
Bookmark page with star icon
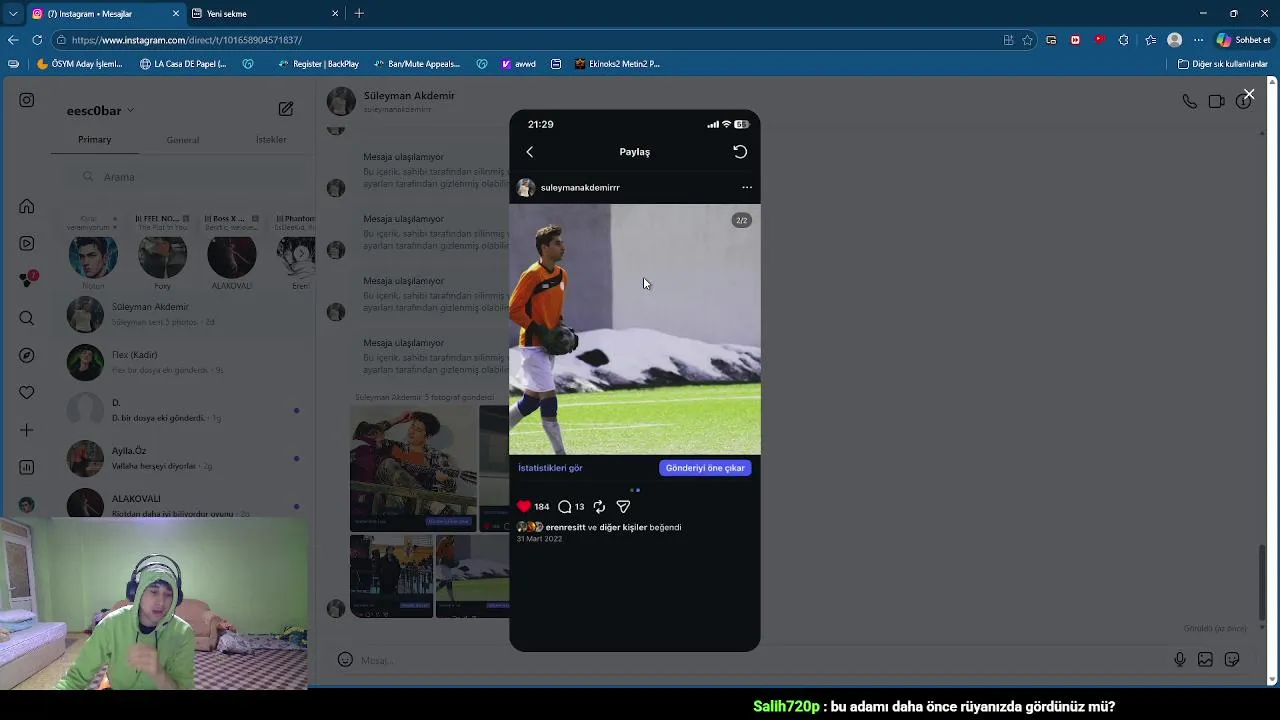tap(1027, 40)
